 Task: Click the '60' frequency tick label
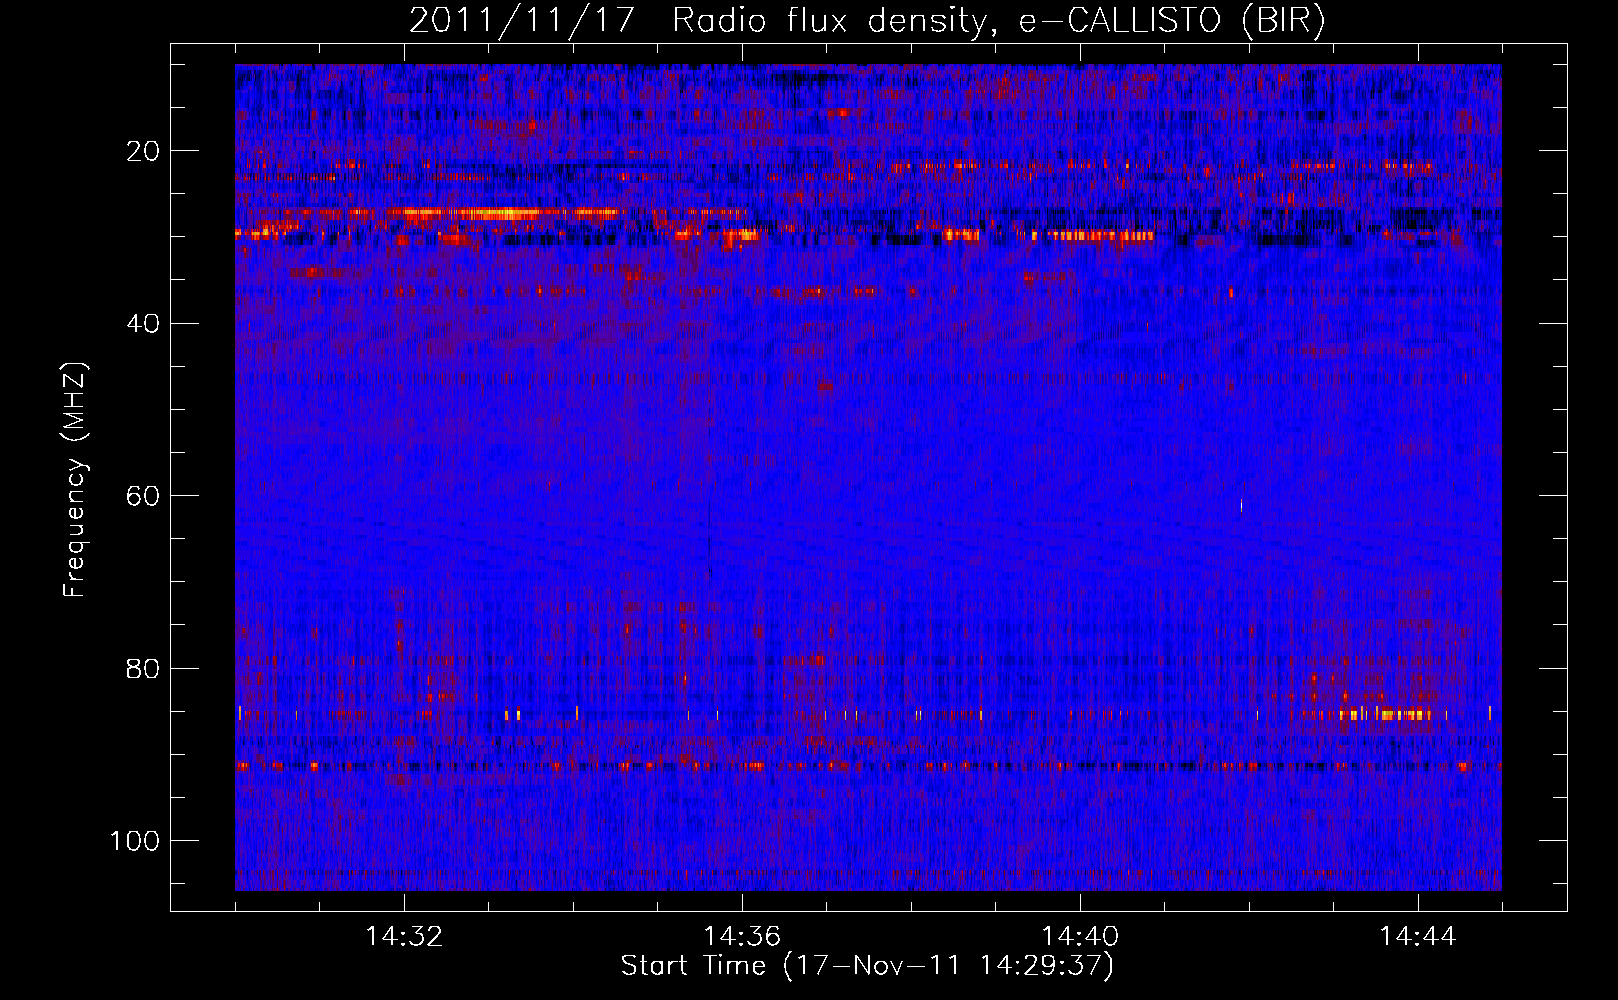(x=145, y=496)
